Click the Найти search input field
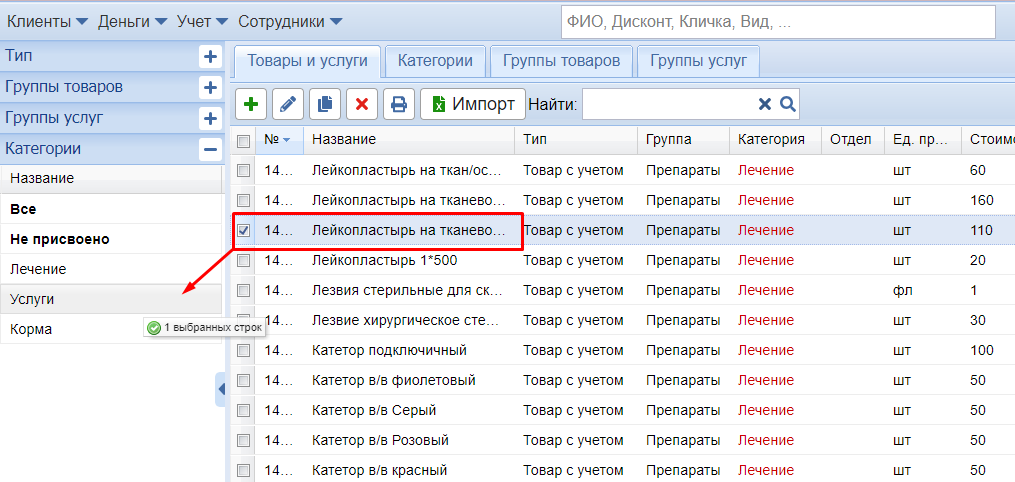1015x482 pixels. coord(668,104)
